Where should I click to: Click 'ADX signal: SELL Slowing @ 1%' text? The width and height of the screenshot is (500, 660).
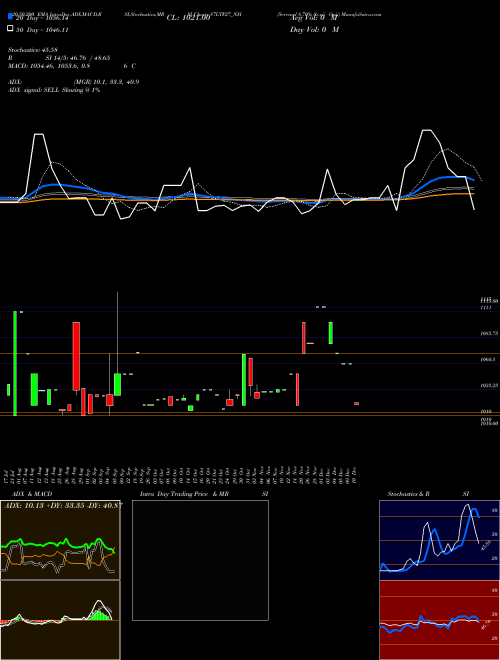tap(54, 90)
